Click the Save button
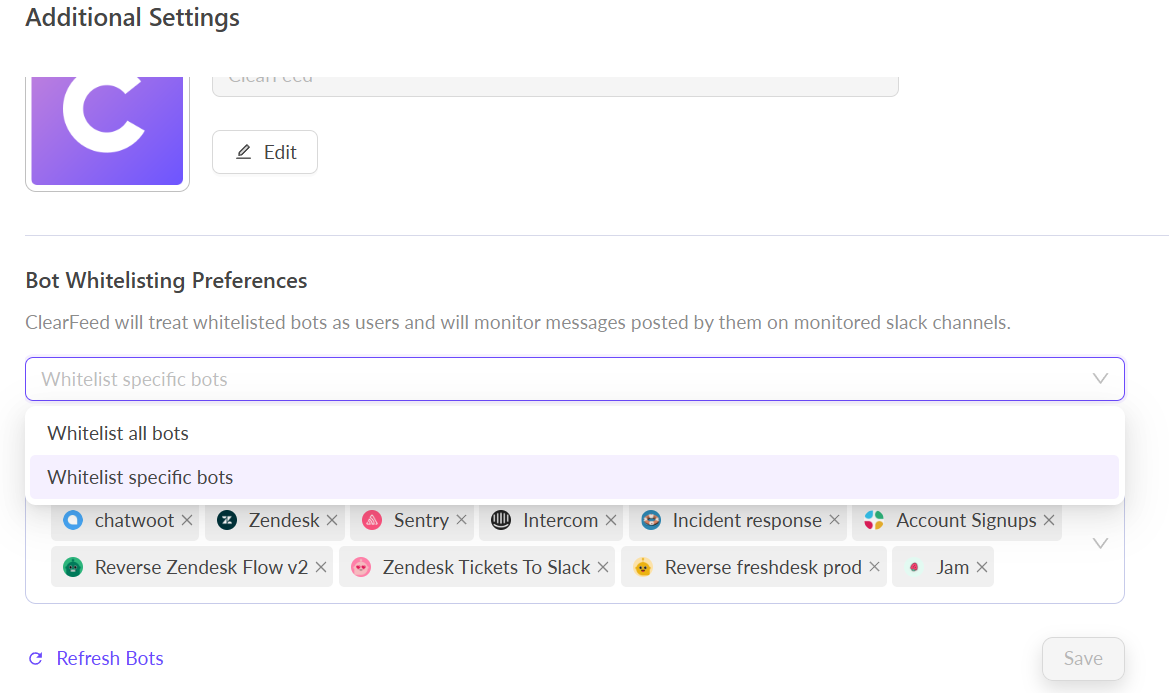The width and height of the screenshot is (1169, 693). tap(1083, 658)
